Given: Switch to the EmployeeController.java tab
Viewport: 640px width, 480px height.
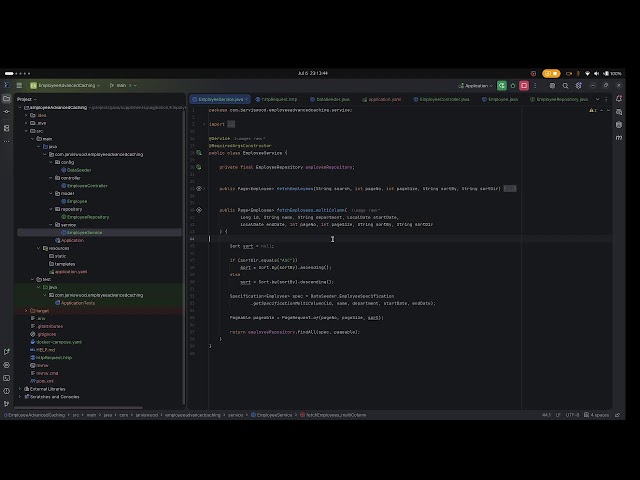Looking at the screenshot, I should click(441, 99).
